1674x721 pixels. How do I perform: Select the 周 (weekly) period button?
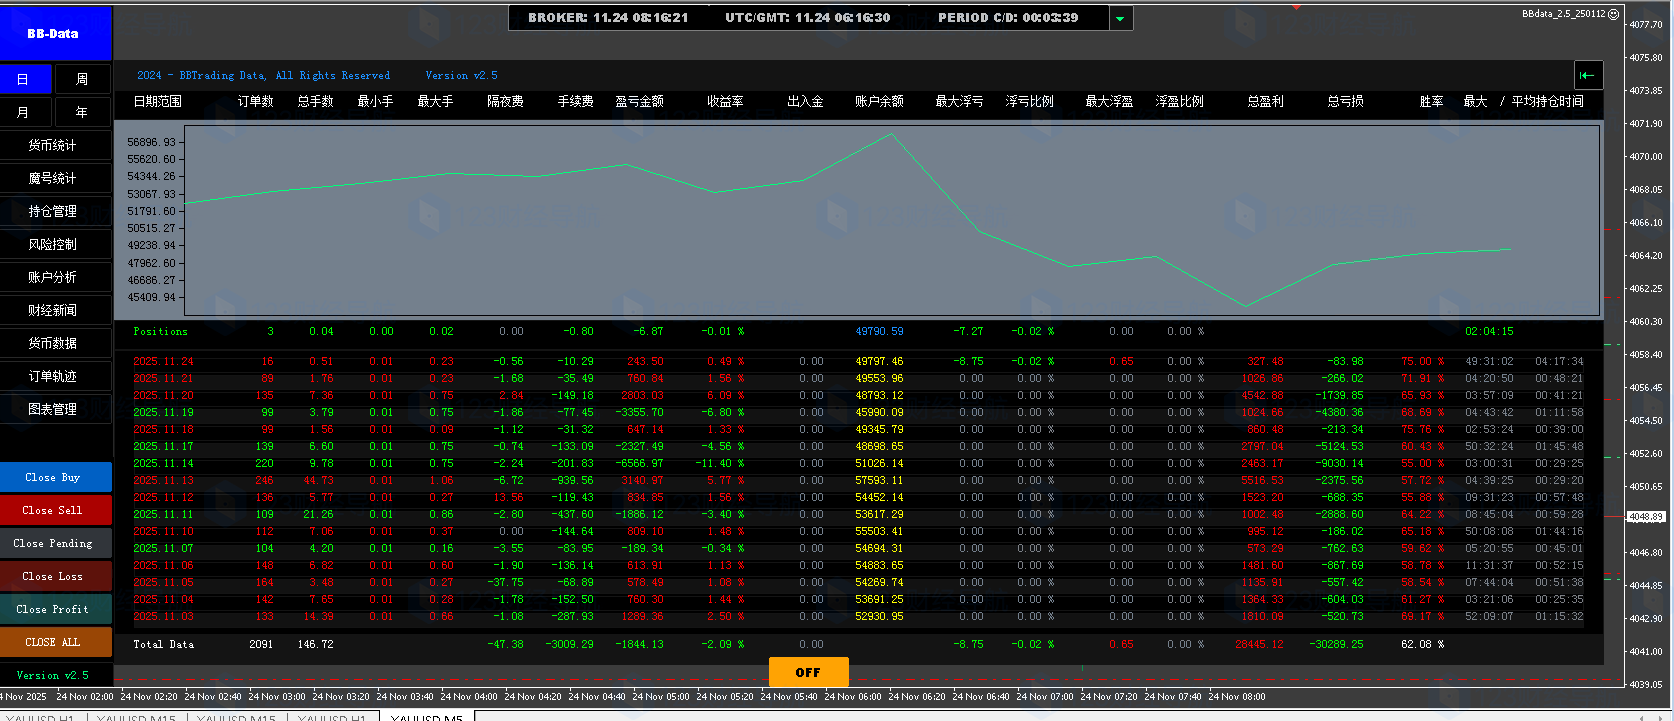coord(82,79)
